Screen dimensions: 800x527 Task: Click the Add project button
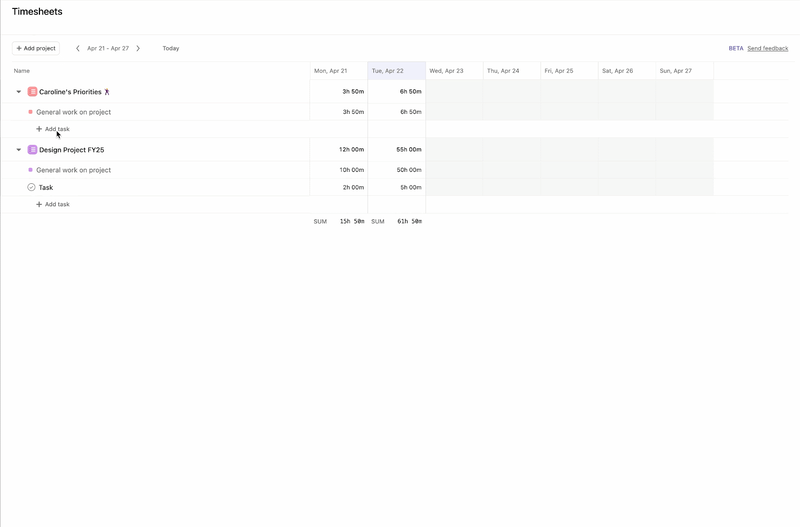coord(35,48)
